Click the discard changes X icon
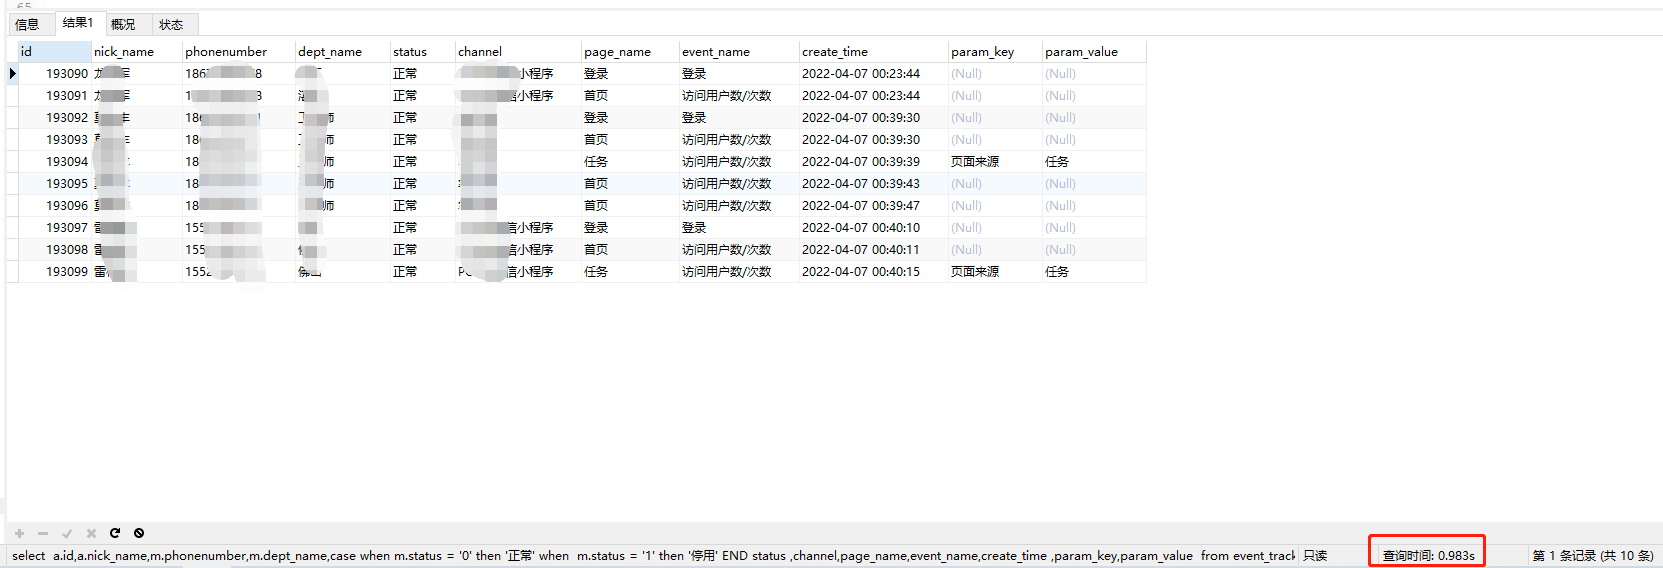Screen dimensions: 1663x568 pyautogui.click(x=91, y=533)
